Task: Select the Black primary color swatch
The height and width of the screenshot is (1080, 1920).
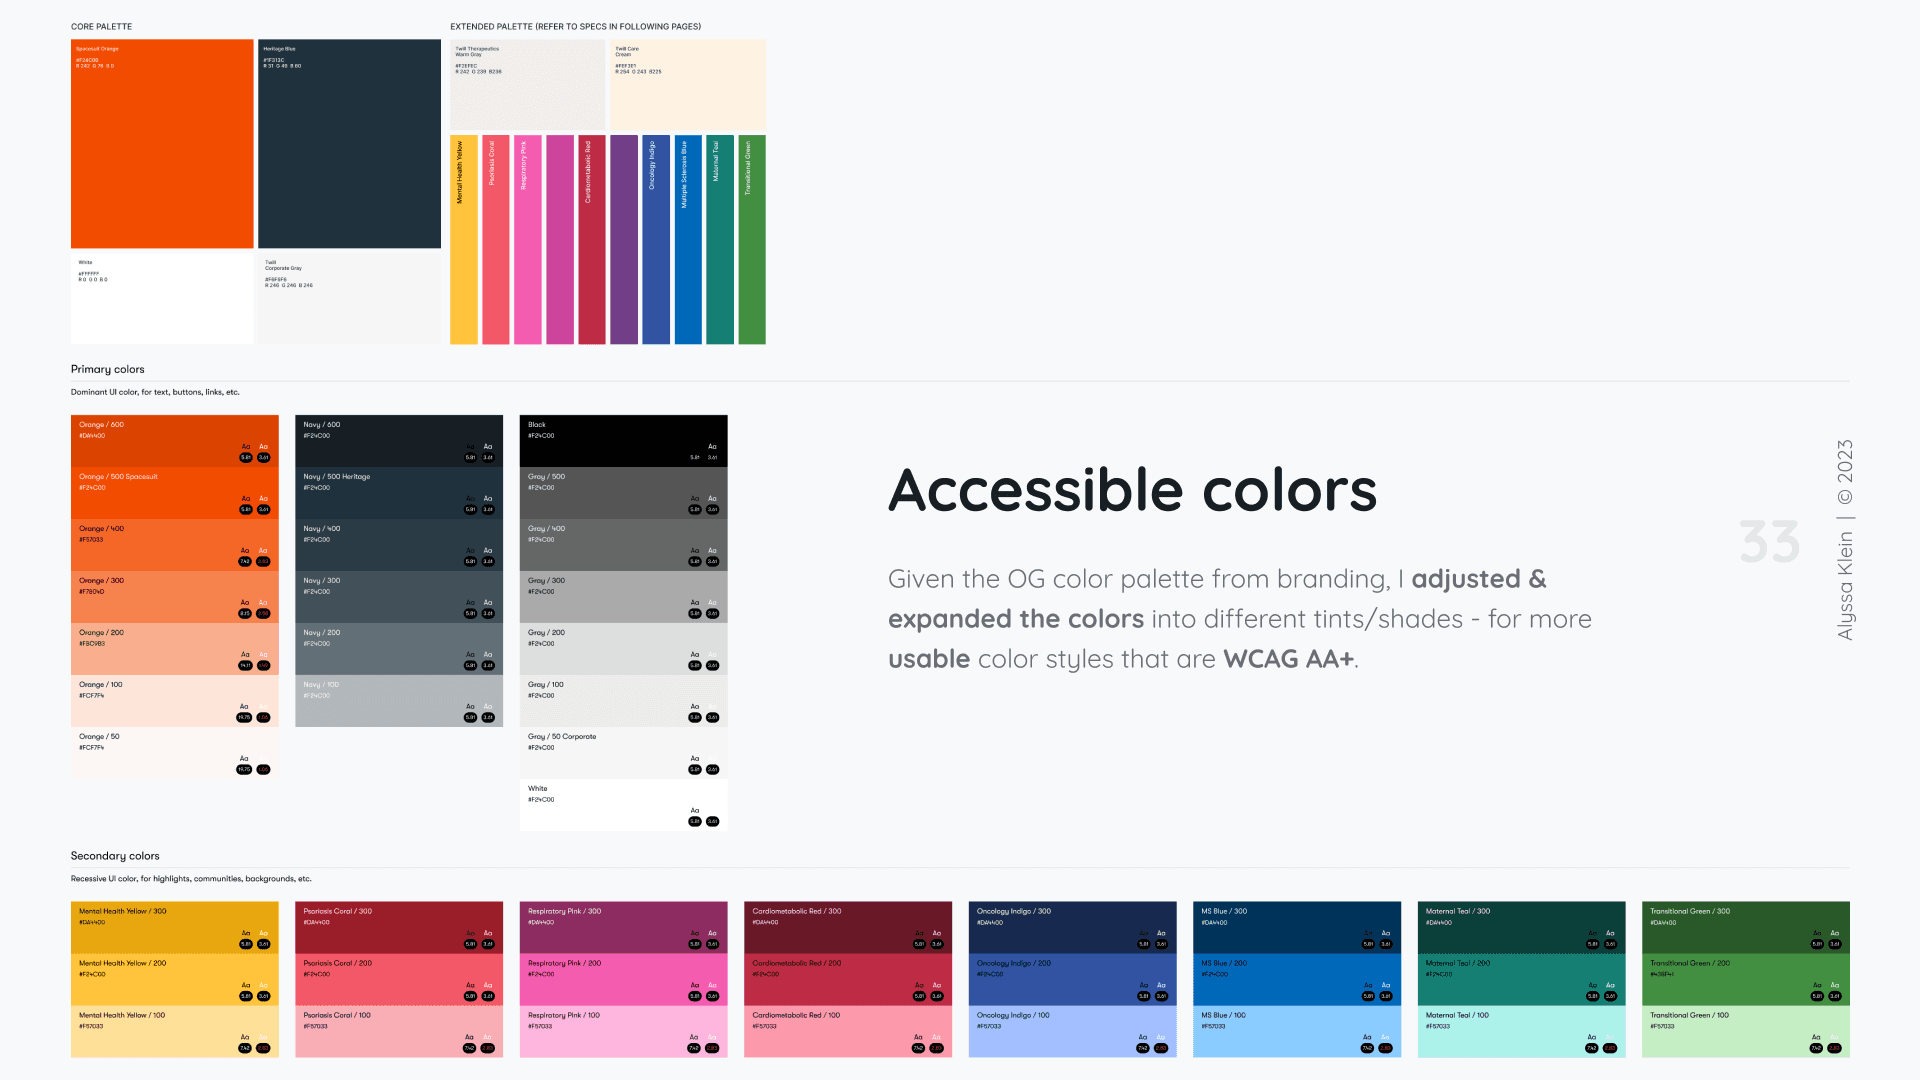Action: click(x=623, y=440)
